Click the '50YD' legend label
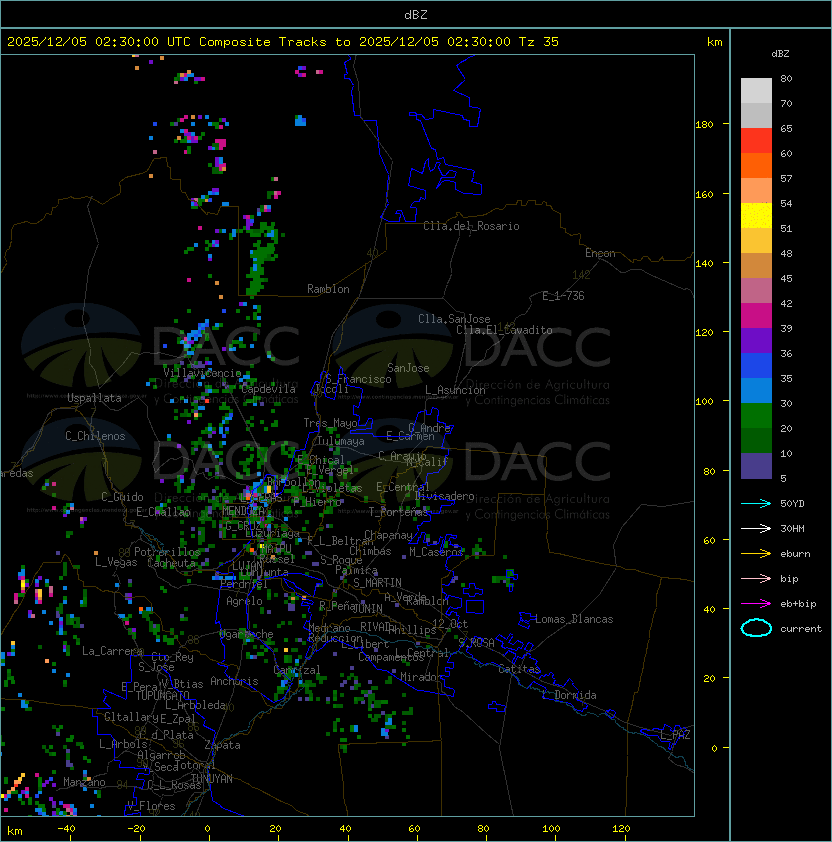 (792, 503)
